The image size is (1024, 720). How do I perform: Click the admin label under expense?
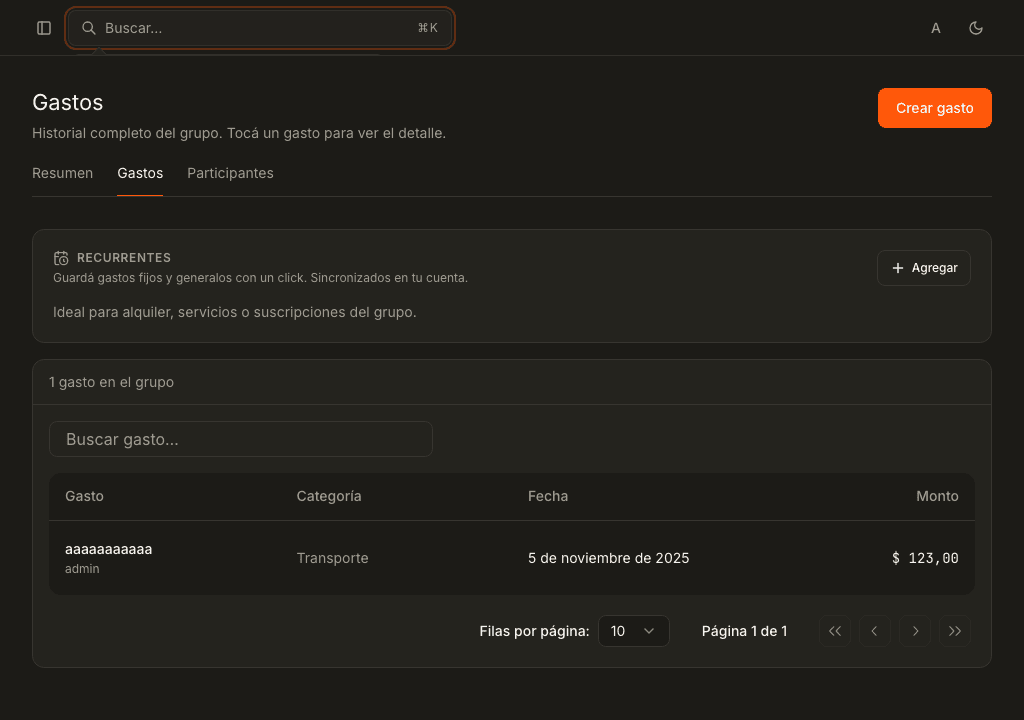pyautogui.click(x=82, y=569)
